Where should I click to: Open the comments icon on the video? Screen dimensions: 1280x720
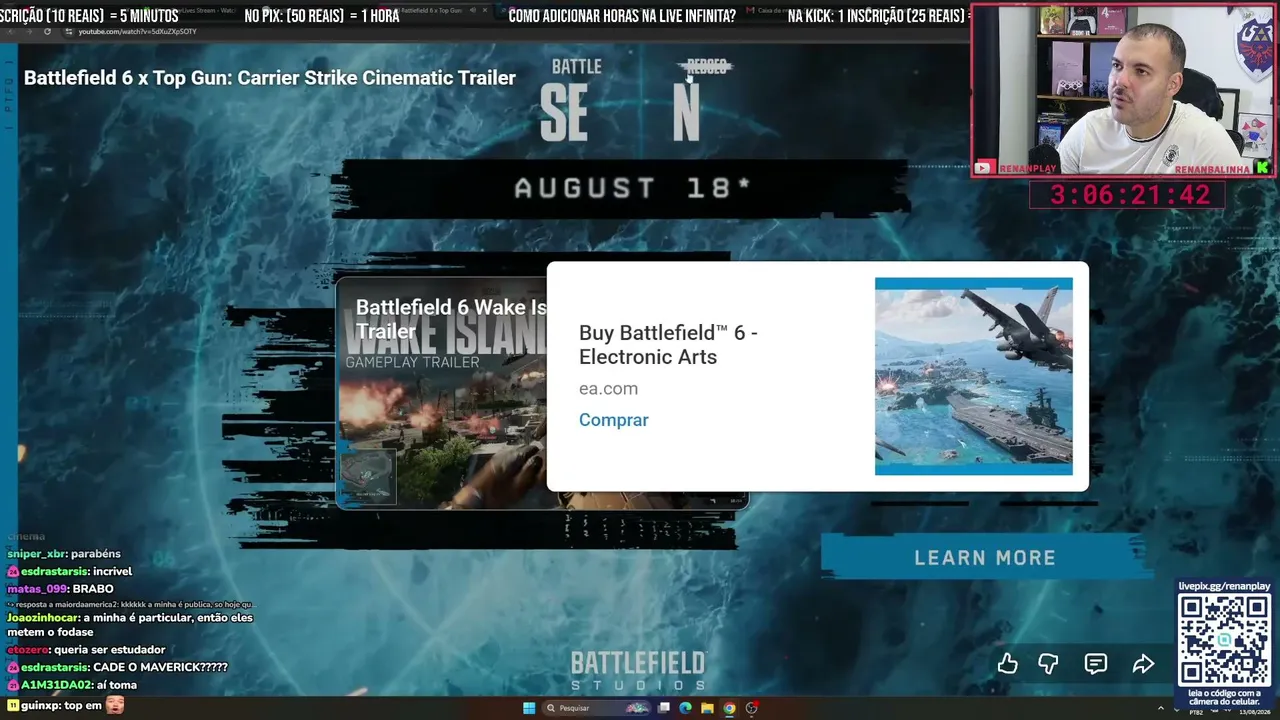coord(1096,664)
